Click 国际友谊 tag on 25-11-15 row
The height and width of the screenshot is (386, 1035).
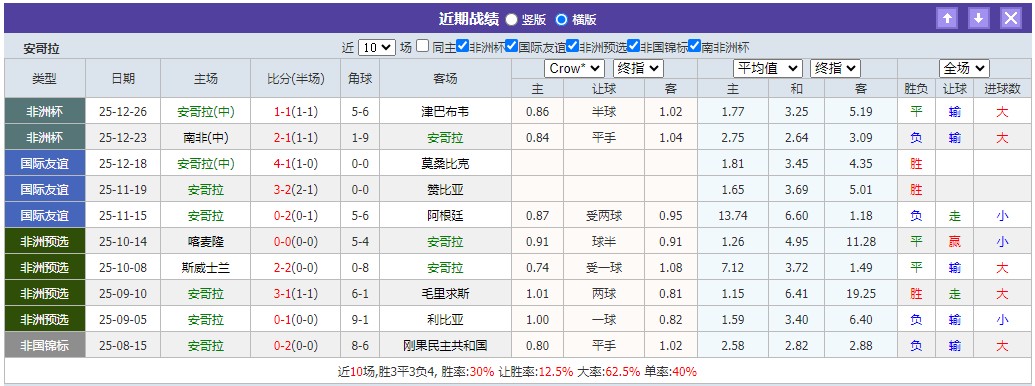(45, 216)
